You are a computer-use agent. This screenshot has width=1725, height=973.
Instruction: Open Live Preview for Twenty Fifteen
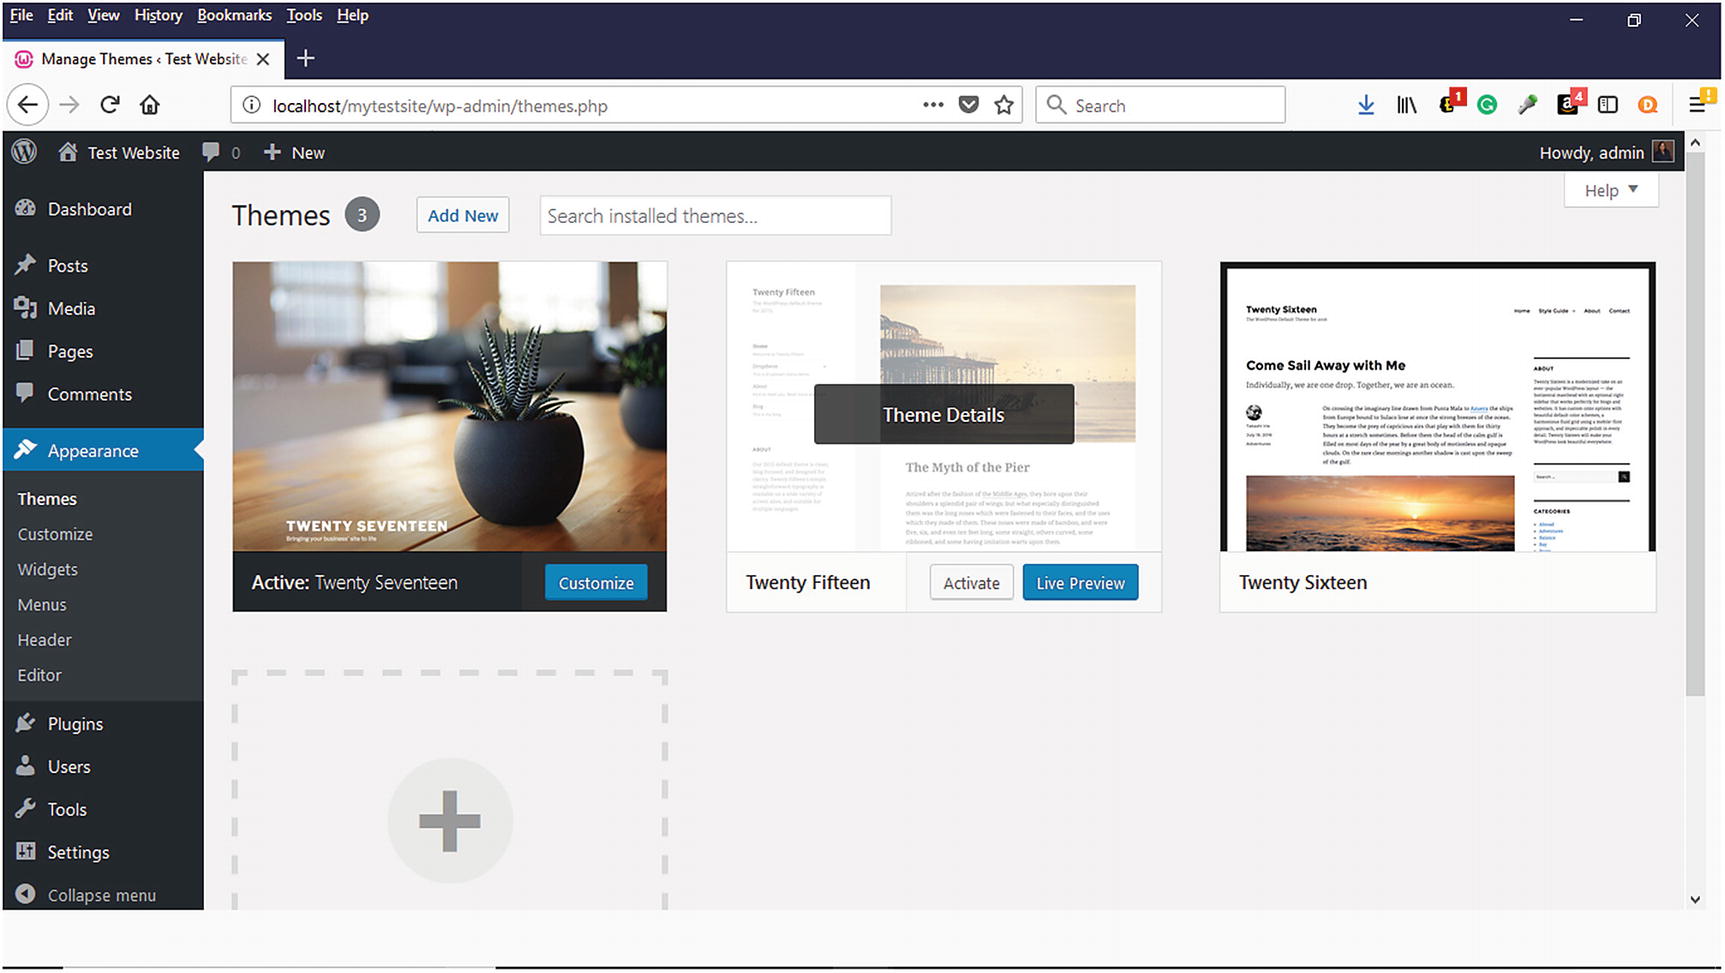1080,583
